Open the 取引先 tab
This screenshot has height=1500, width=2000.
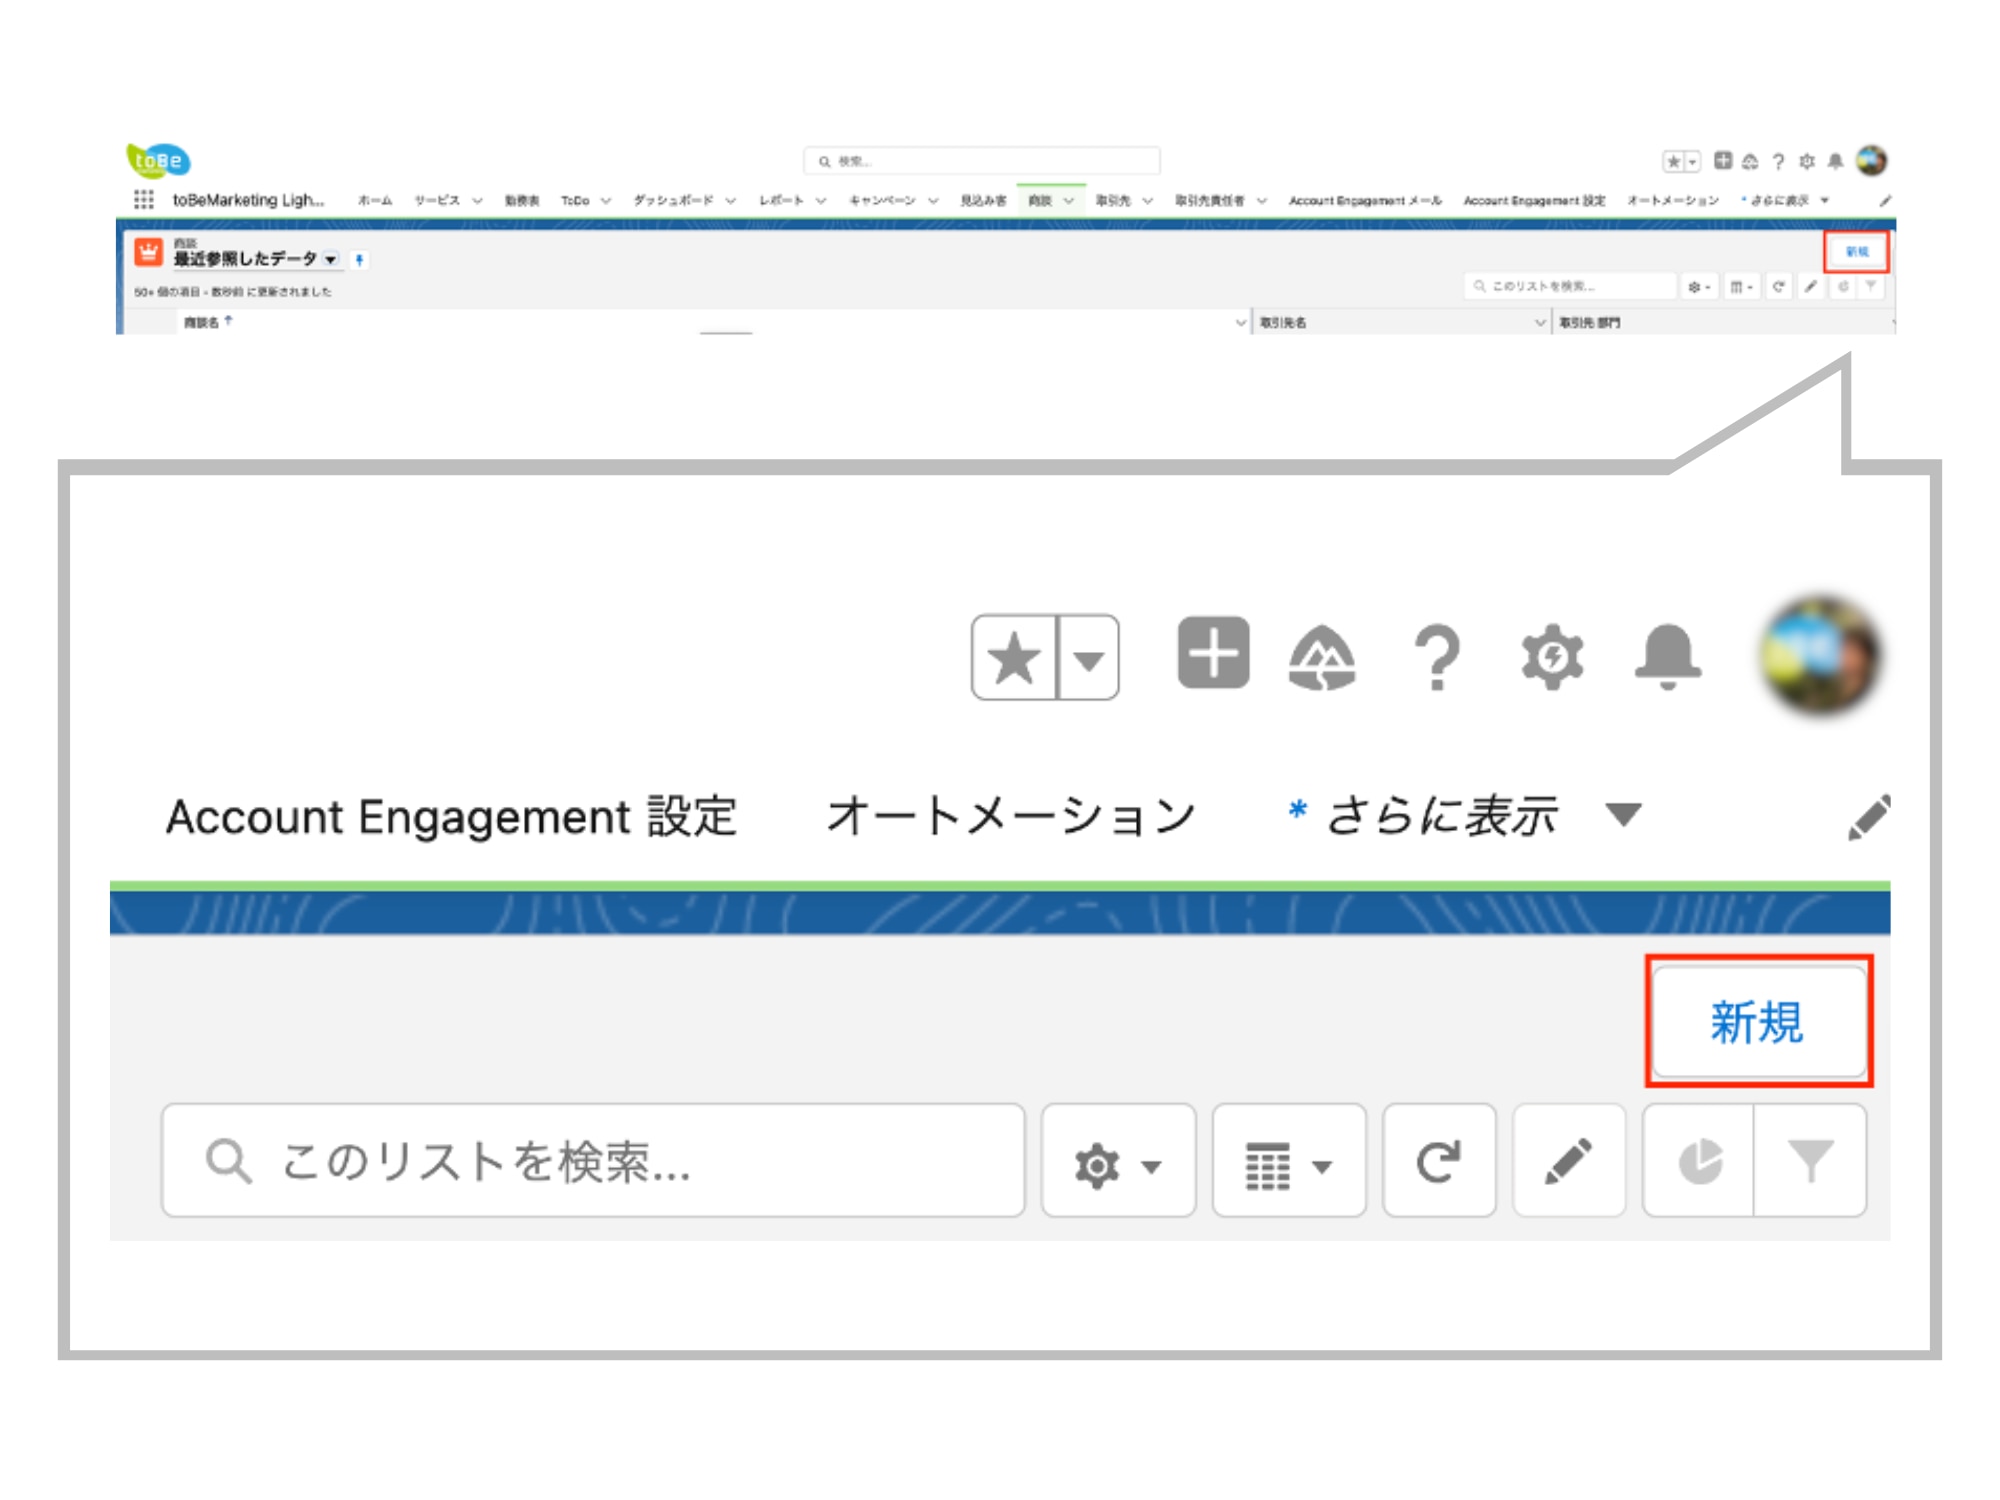pyautogui.click(x=1112, y=201)
